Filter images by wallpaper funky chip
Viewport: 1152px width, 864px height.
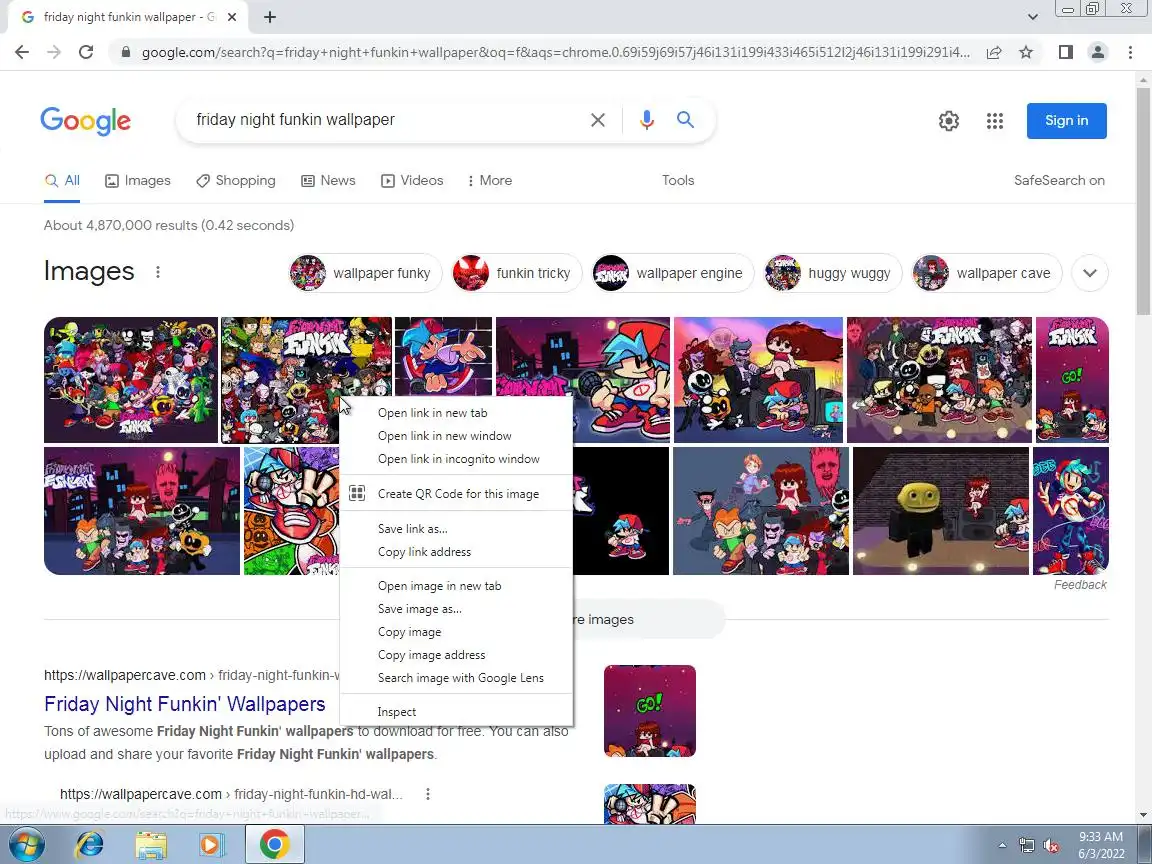[x=366, y=273]
